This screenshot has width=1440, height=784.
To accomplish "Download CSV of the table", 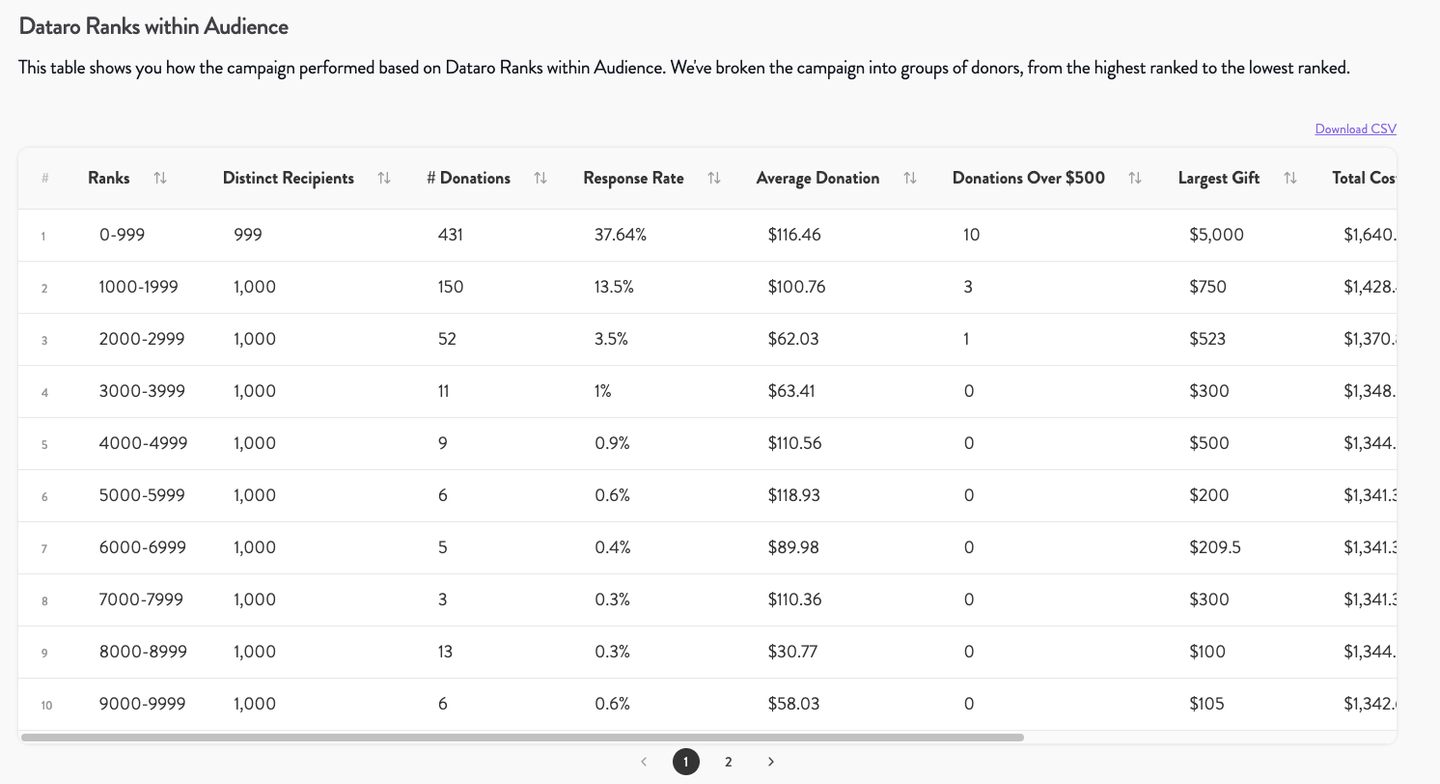I will (x=1355, y=129).
